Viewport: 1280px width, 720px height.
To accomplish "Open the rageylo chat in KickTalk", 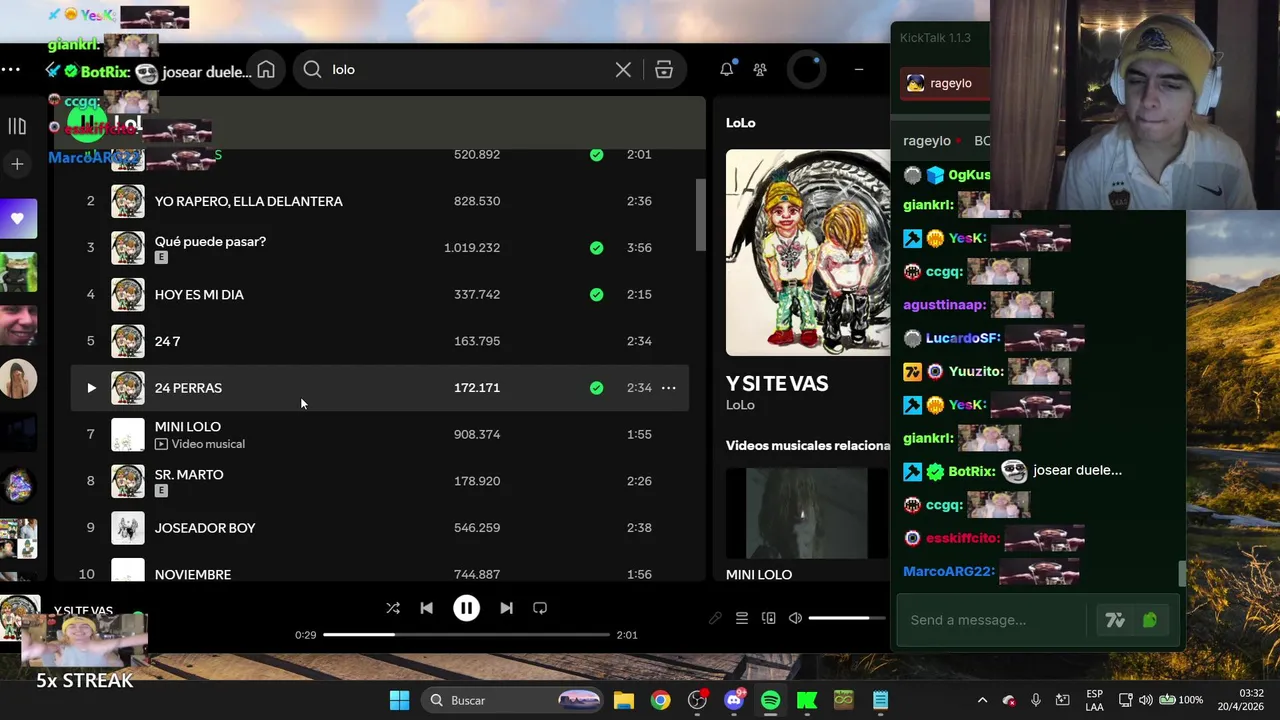I will point(946,83).
